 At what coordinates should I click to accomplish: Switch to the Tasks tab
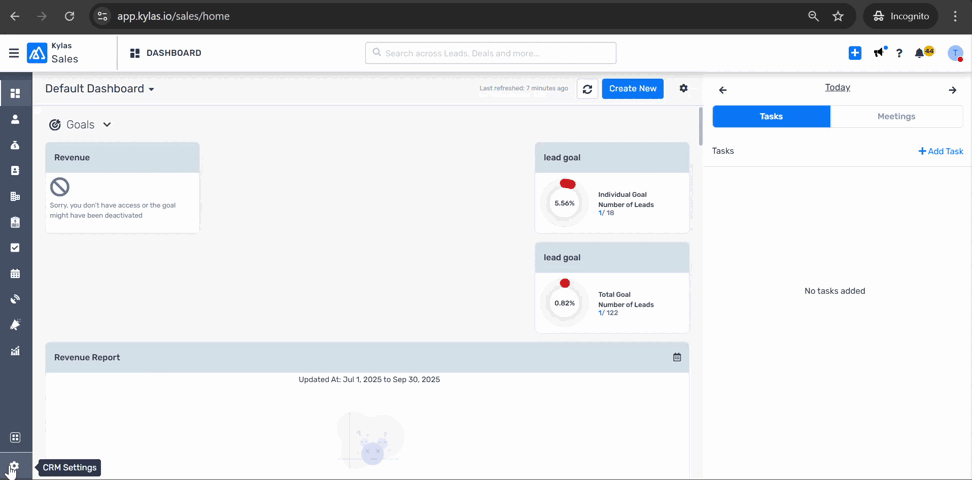coord(771,116)
